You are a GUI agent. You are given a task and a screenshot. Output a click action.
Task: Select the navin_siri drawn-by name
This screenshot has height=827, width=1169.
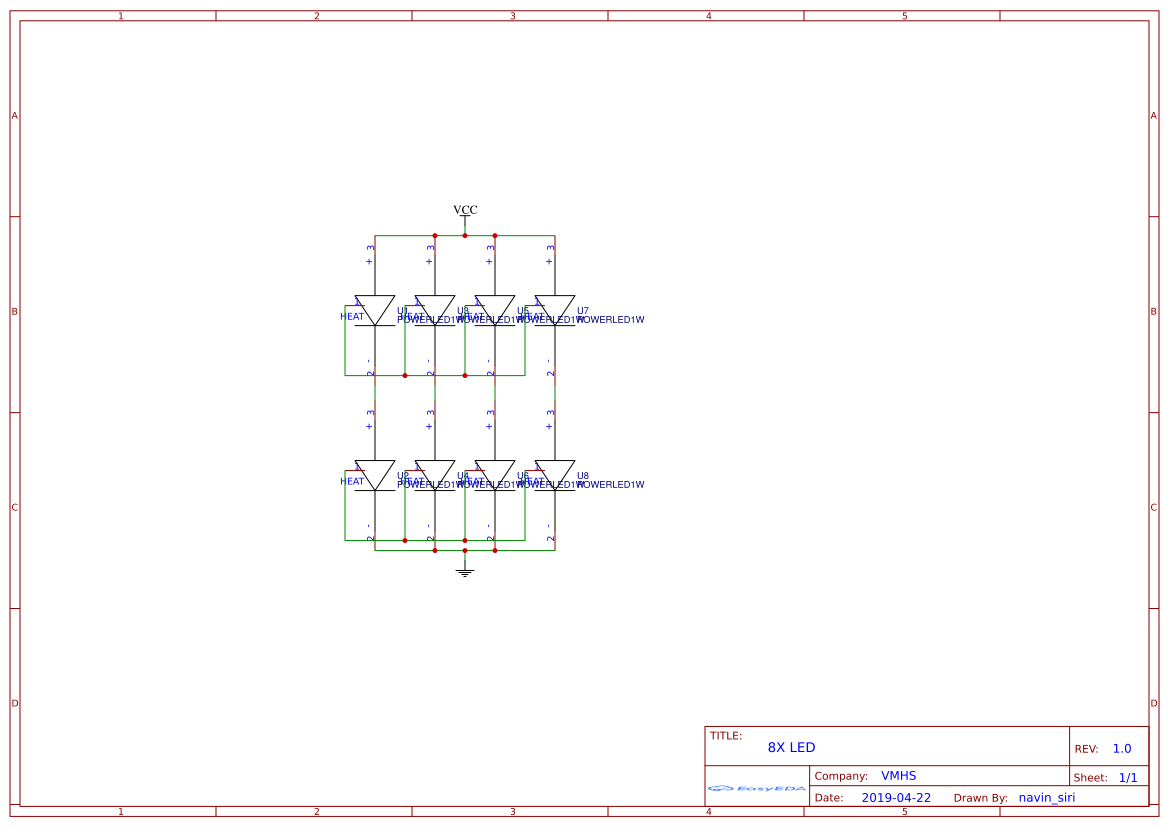1047,797
